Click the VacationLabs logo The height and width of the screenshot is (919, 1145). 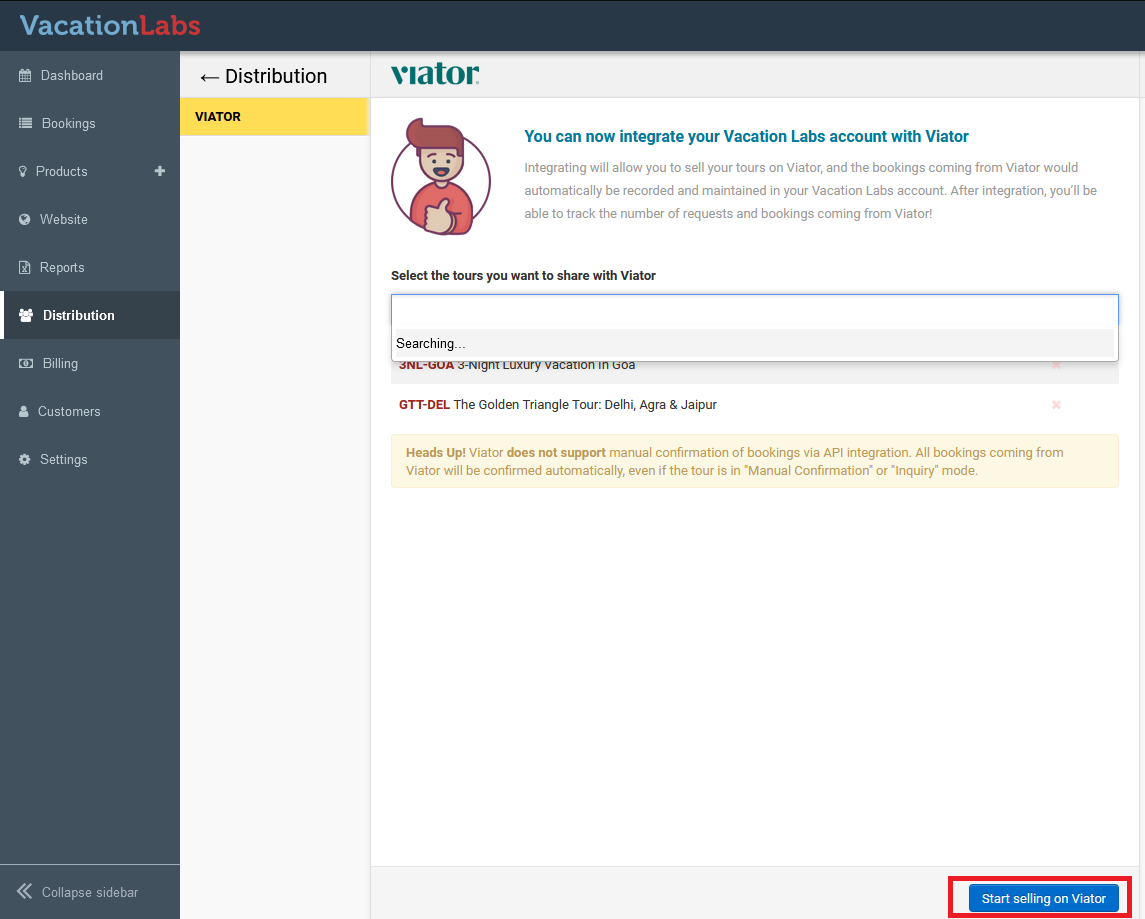[110, 25]
